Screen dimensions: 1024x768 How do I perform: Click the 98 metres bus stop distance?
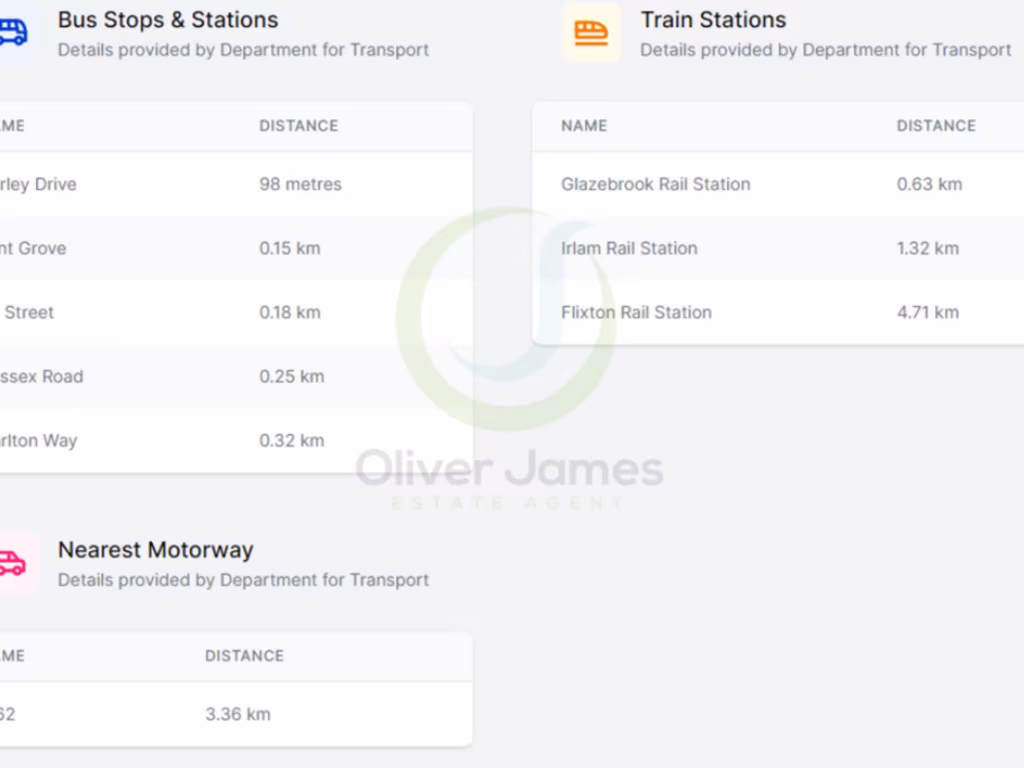pyautogui.click(x=300, y=184)
